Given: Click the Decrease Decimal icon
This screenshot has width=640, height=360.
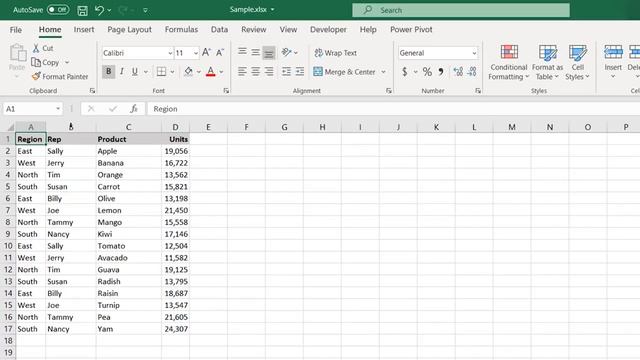Looking at the screenshot, I should click(x=472, y=72).
